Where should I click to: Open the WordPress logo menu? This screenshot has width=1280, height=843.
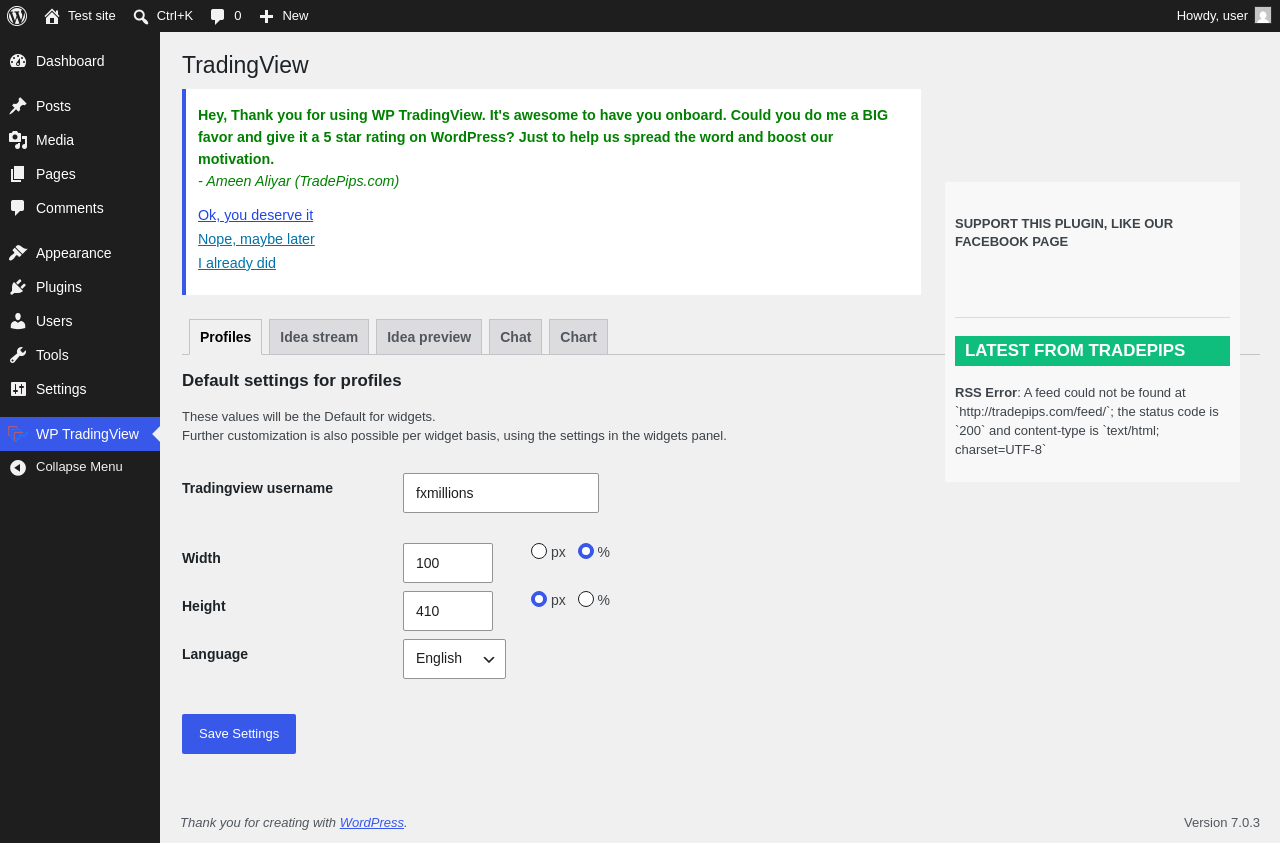[x=17, y=16]
